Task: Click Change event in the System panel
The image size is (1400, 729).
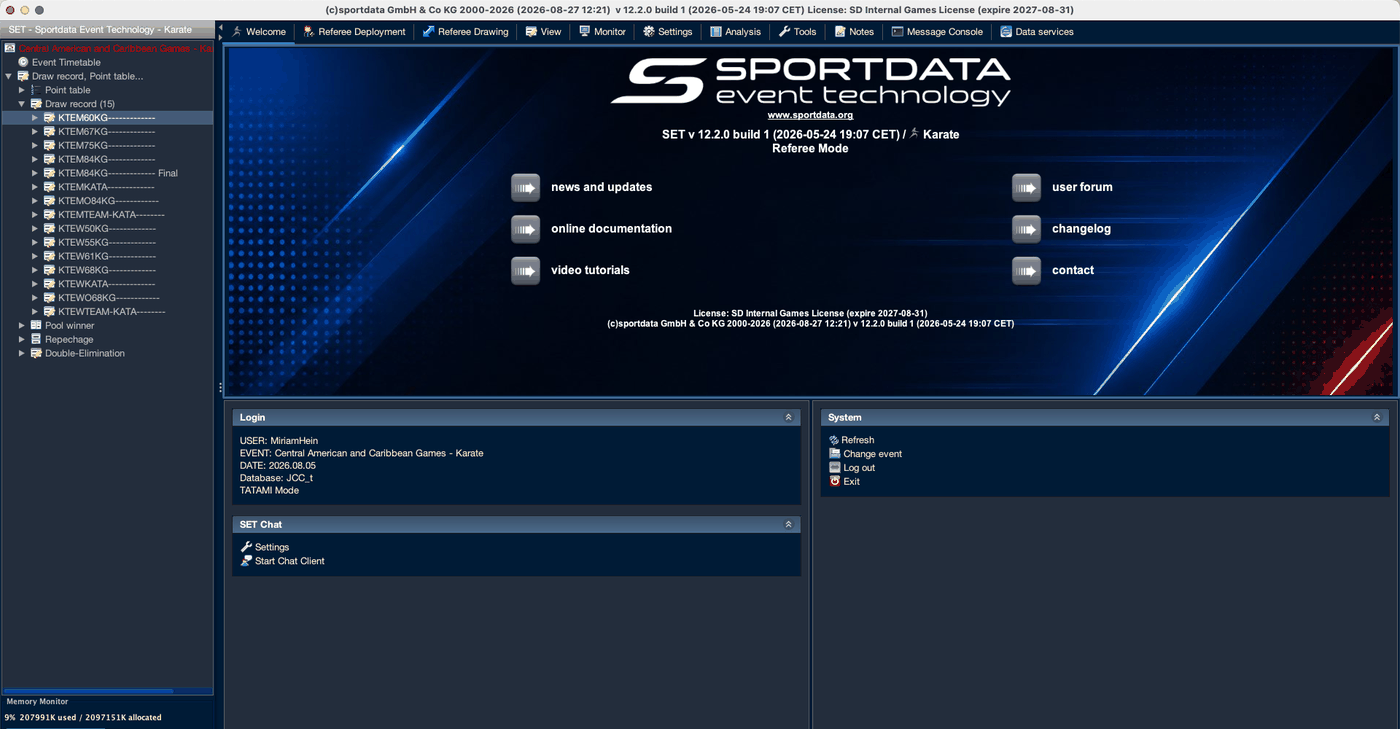Action: (866, 454)
